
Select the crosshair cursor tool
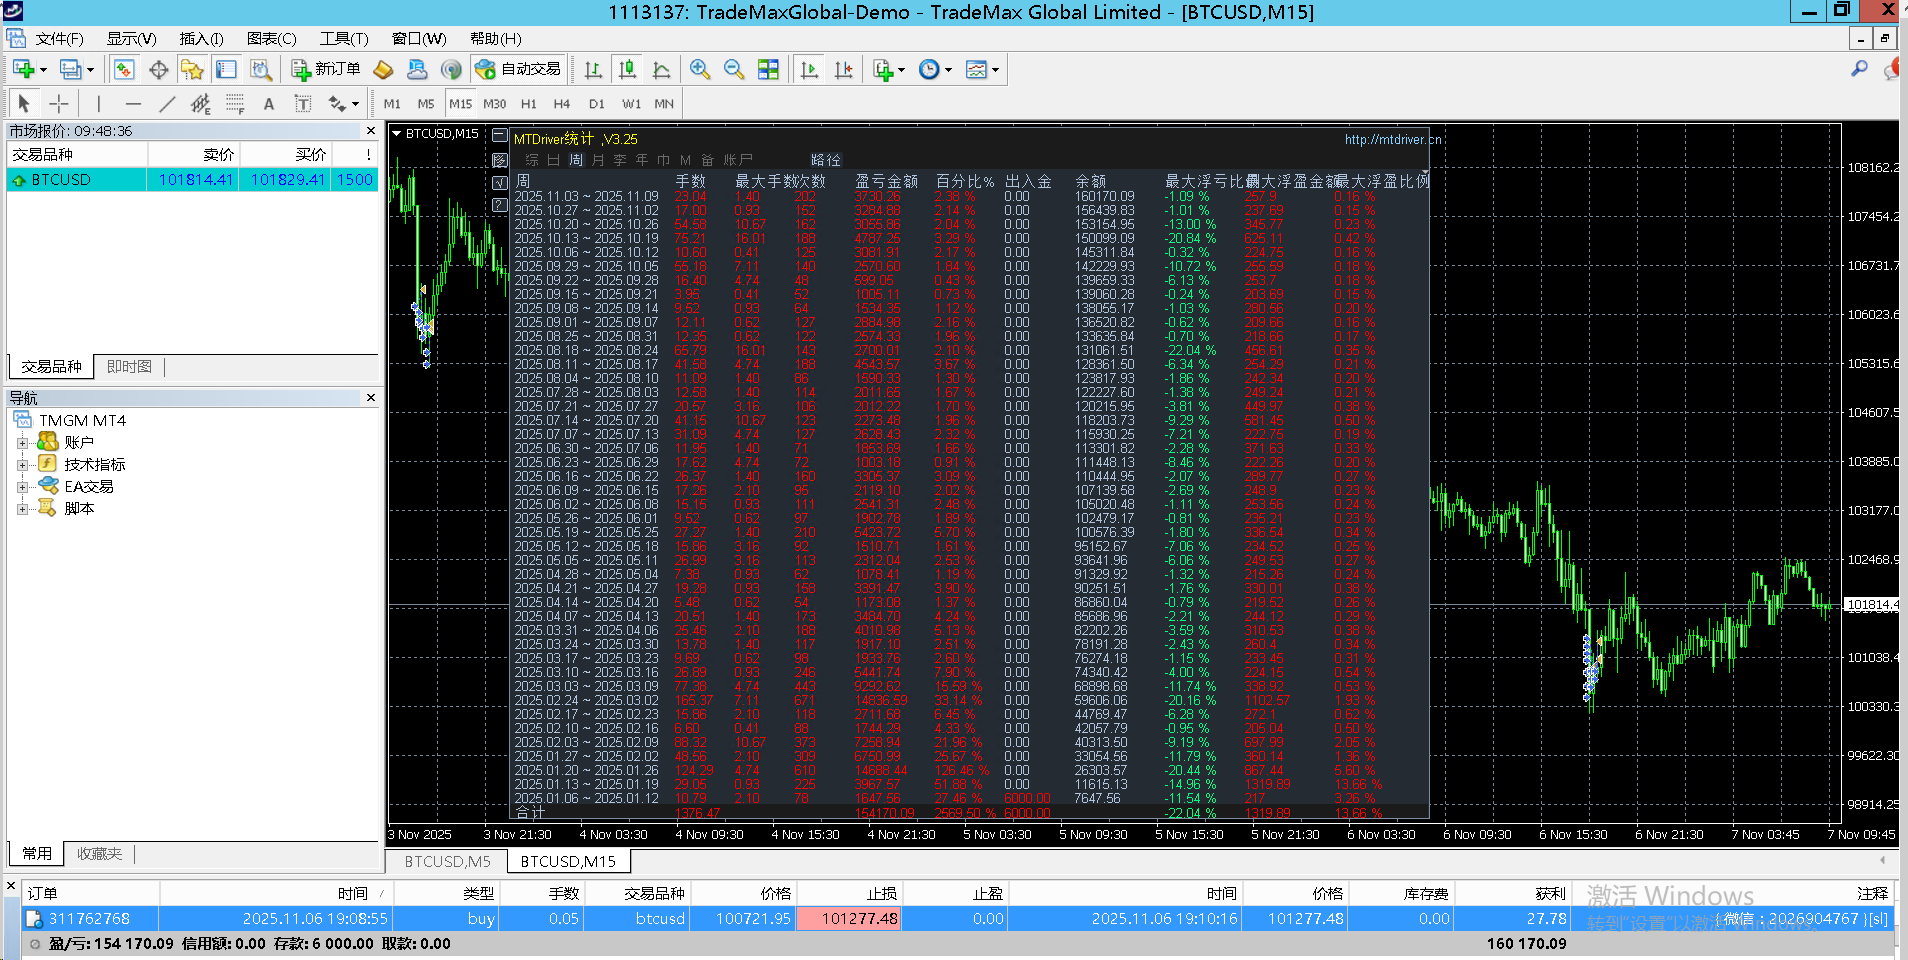59,104
